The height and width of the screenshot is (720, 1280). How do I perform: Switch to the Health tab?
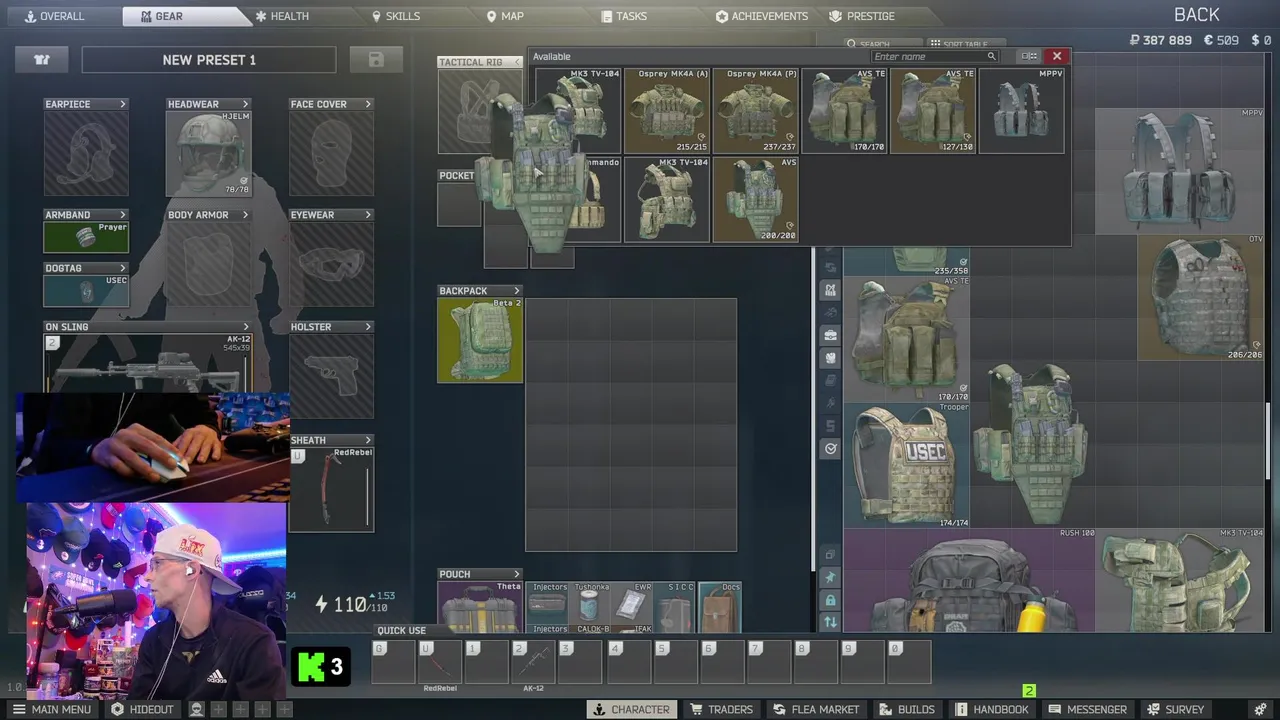pyautogui.click(x=282, y=16)
